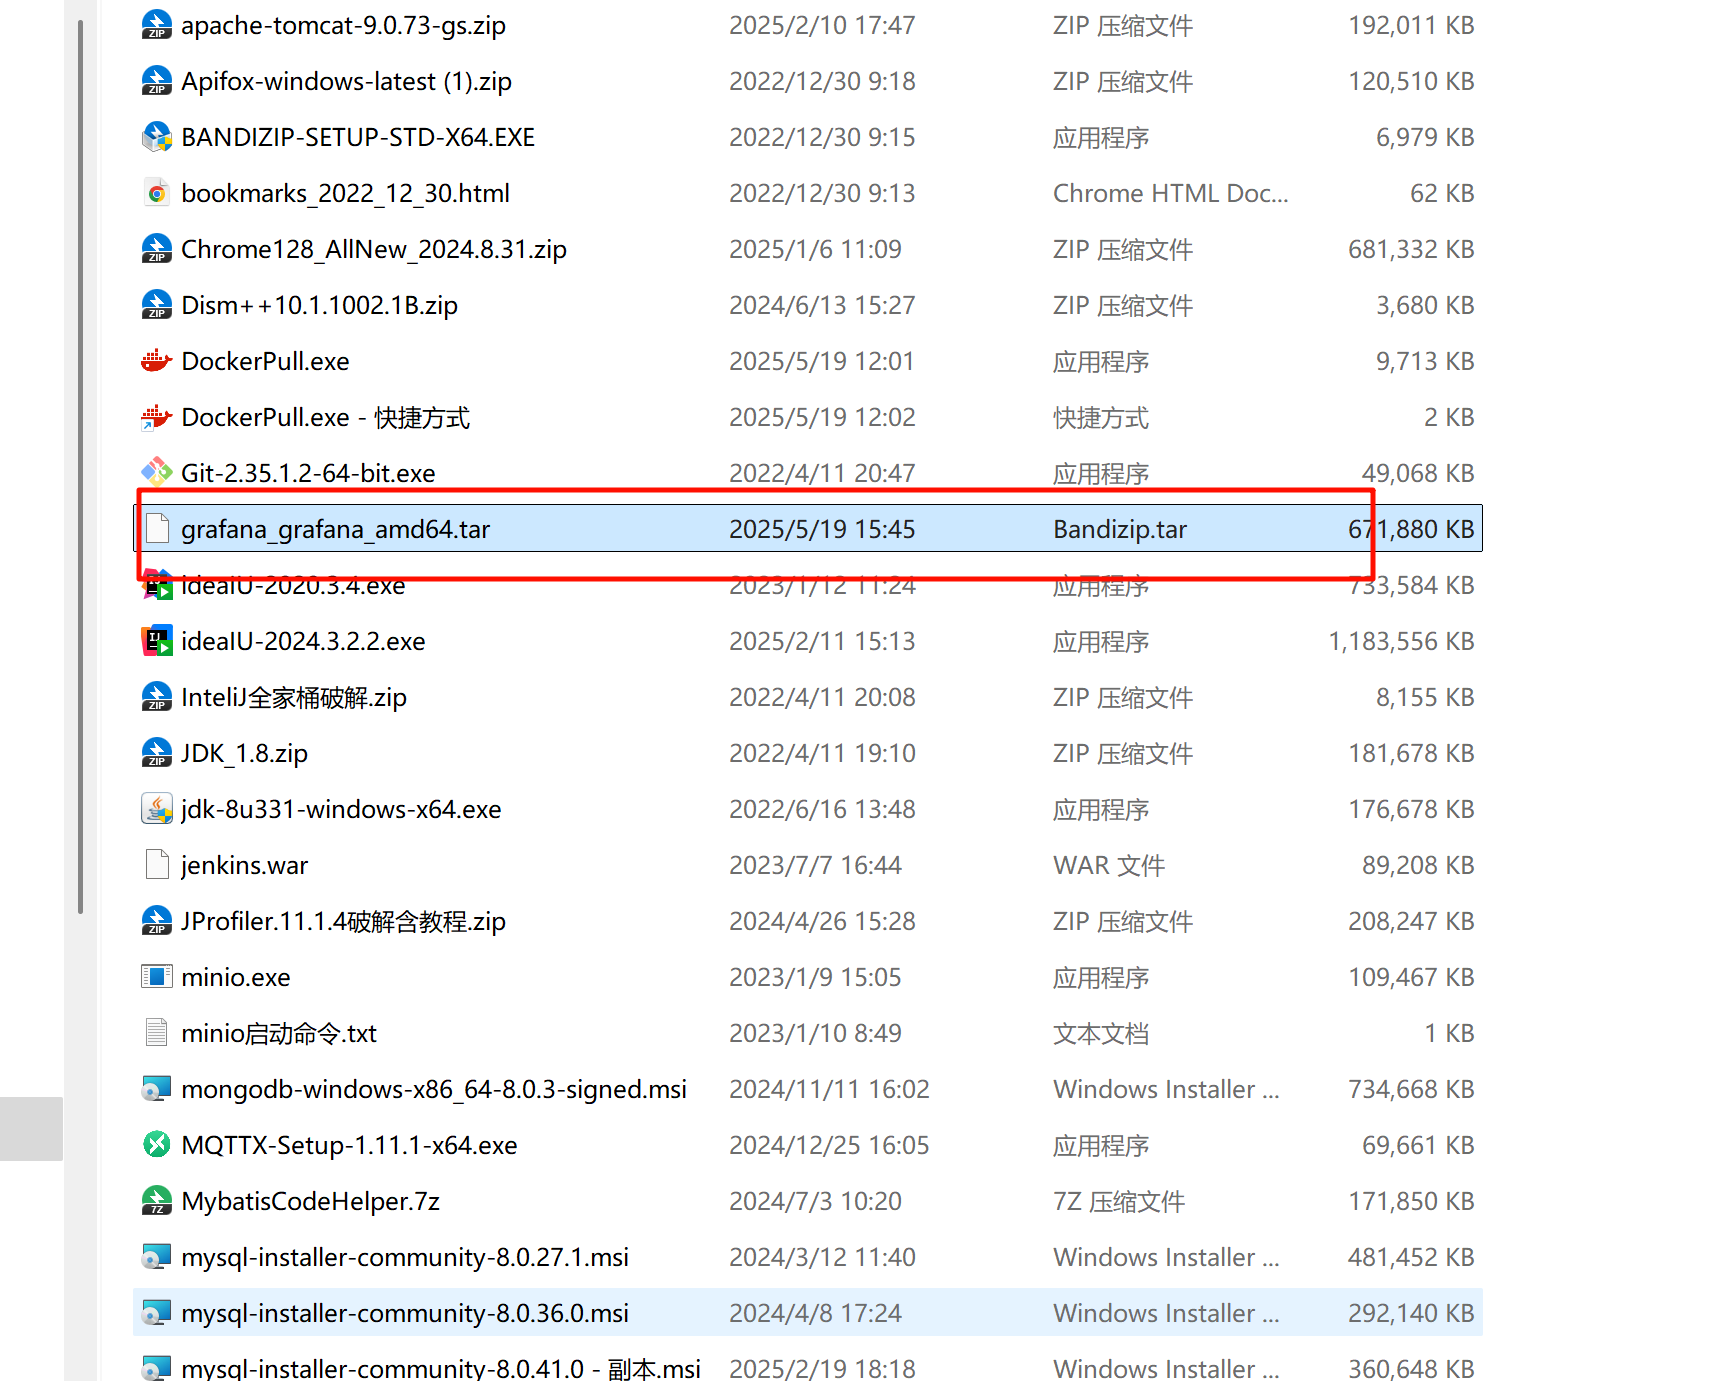
Task: Click the text document icon of minio启动命令.txt
Action: coord(157,1033)
